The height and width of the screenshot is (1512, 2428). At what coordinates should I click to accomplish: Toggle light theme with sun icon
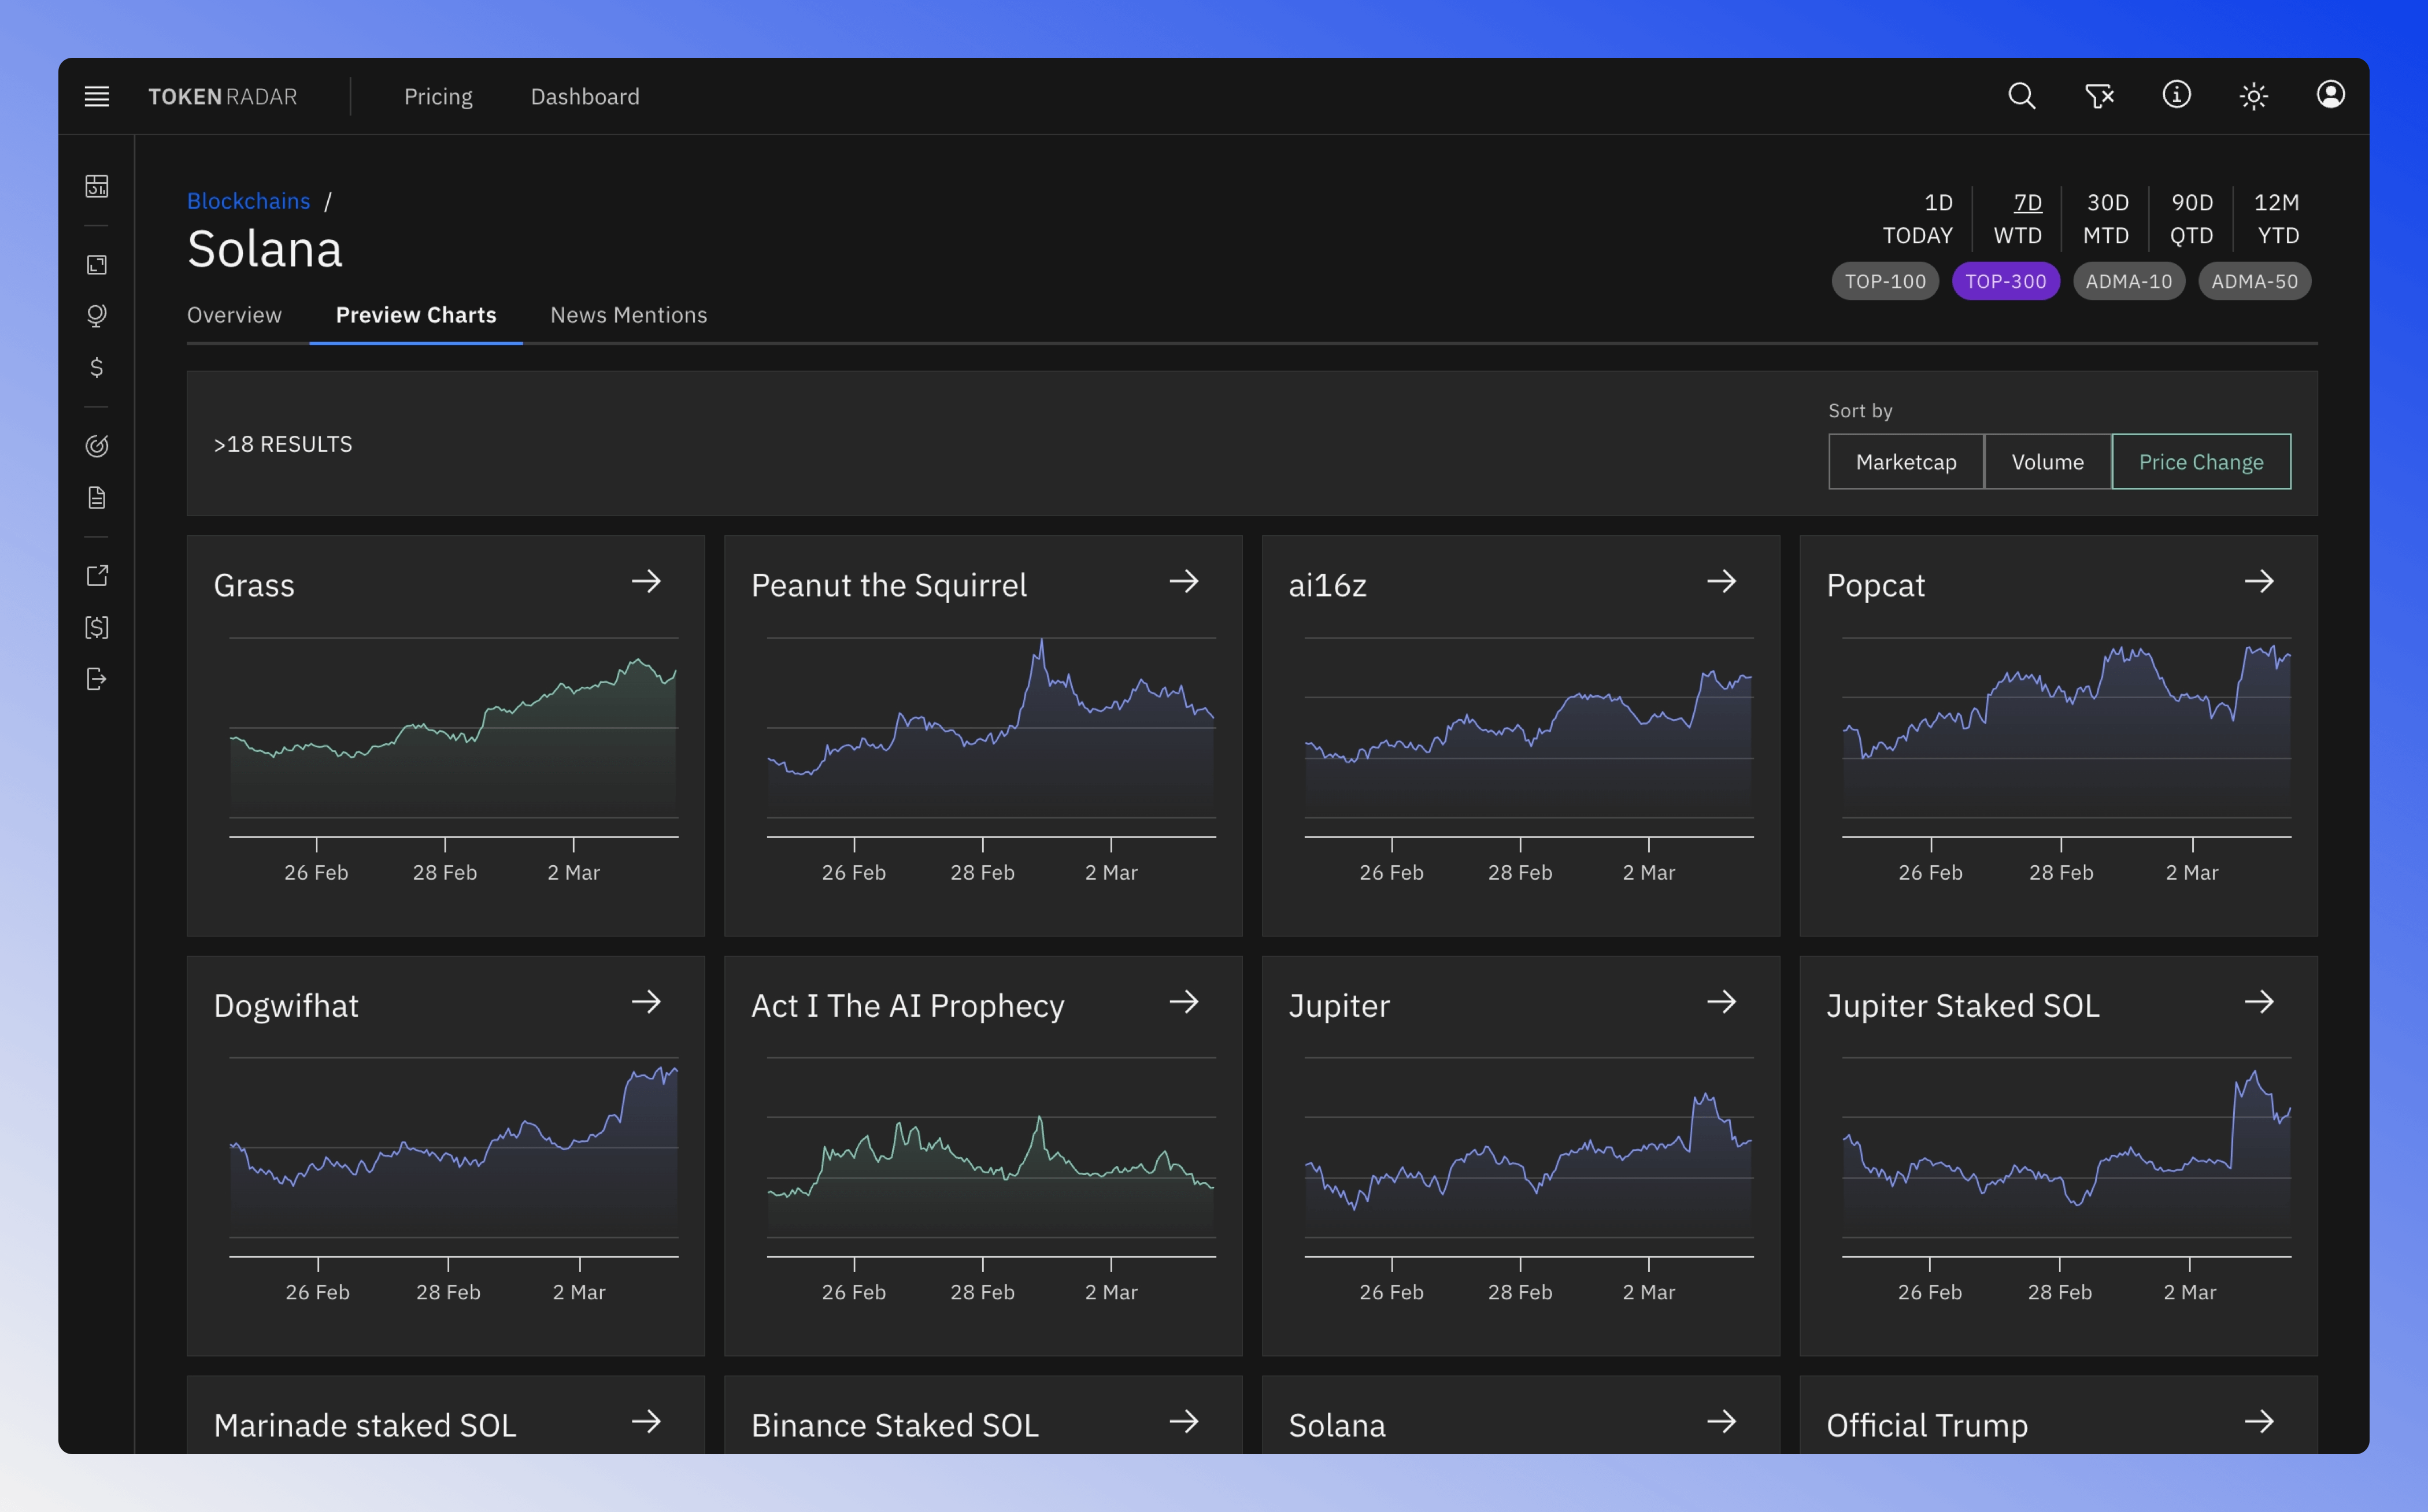(2253, 96)
